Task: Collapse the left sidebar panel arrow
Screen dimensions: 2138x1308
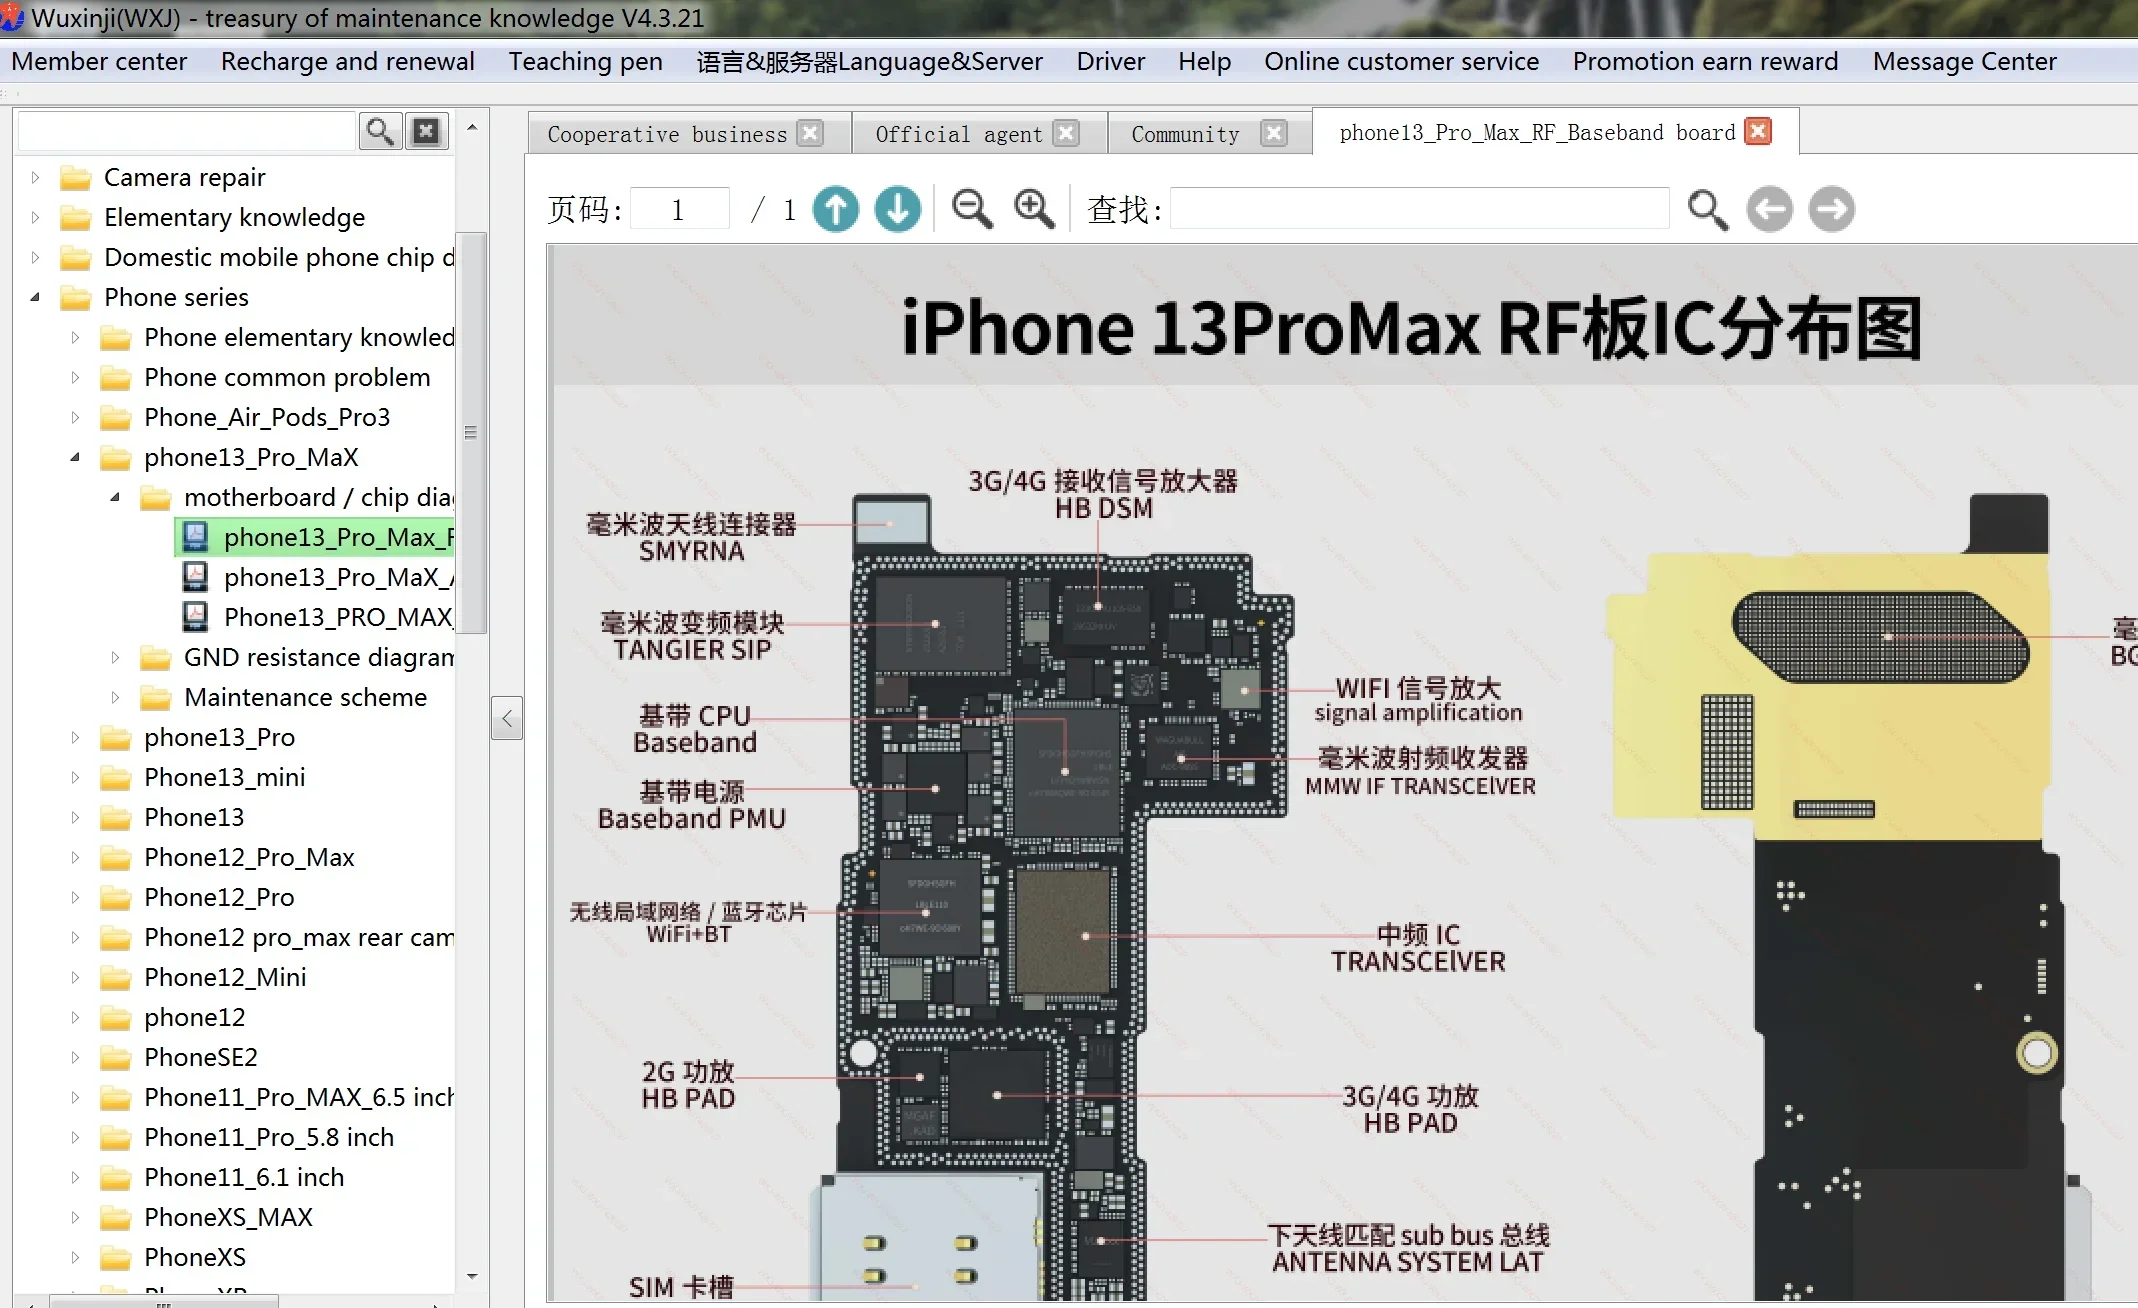Action: pyautogui.click(x=507, y=718)
